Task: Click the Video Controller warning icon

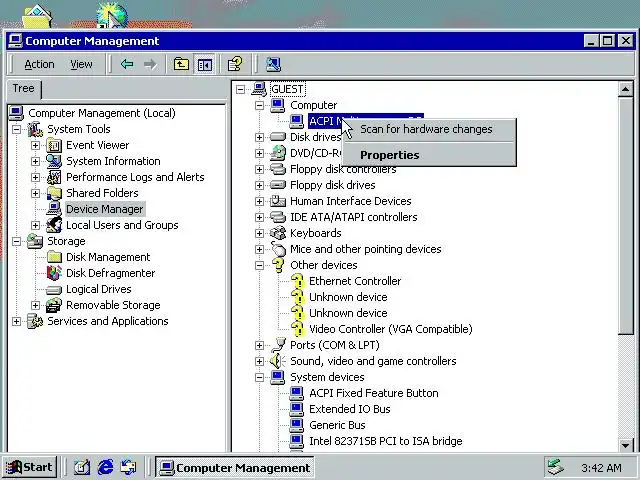Action: pyautogui.click(x=298, y=329)
